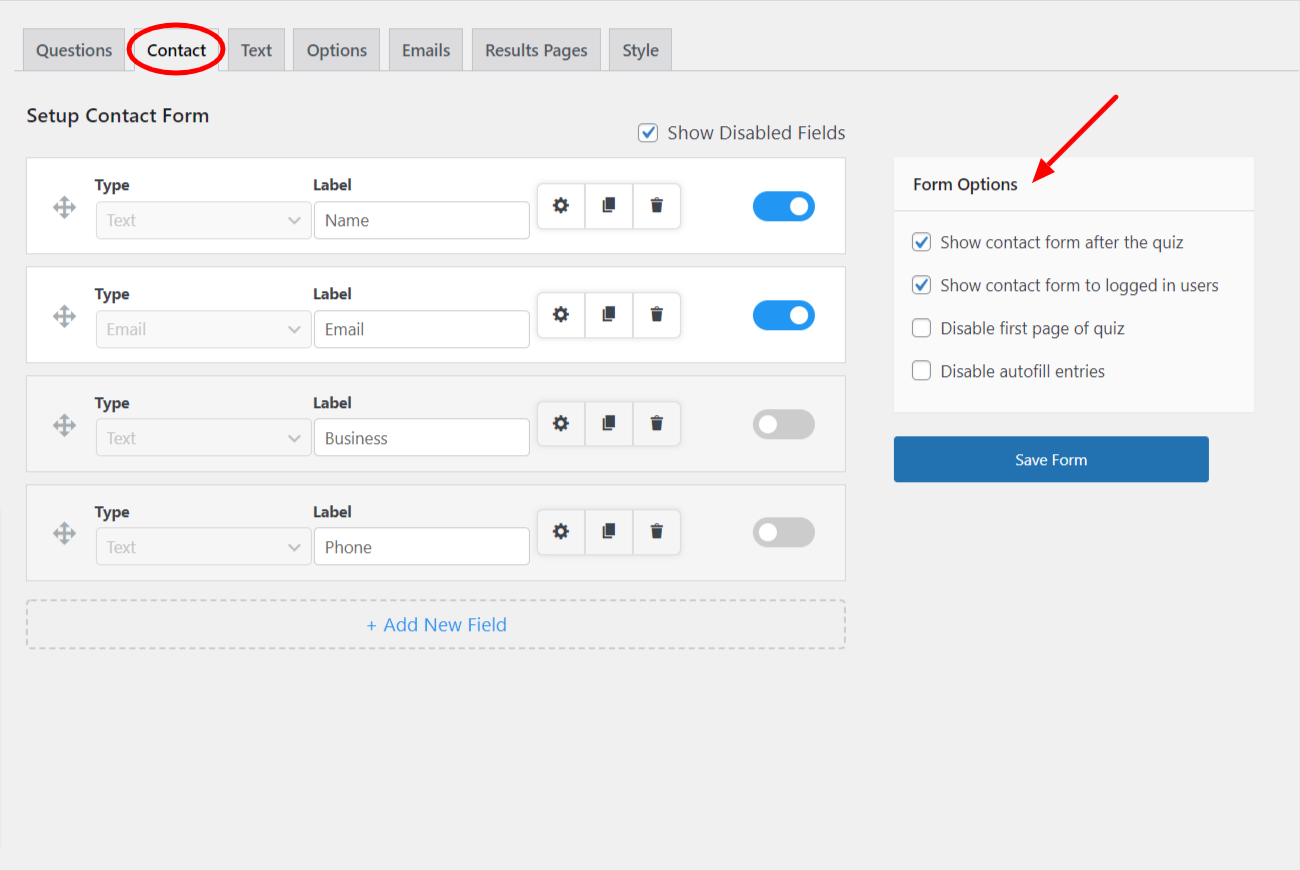The height and width of the screenshot is (870, 1300).
Task: Enable the Business field toggle
Action: coord(783,424)
